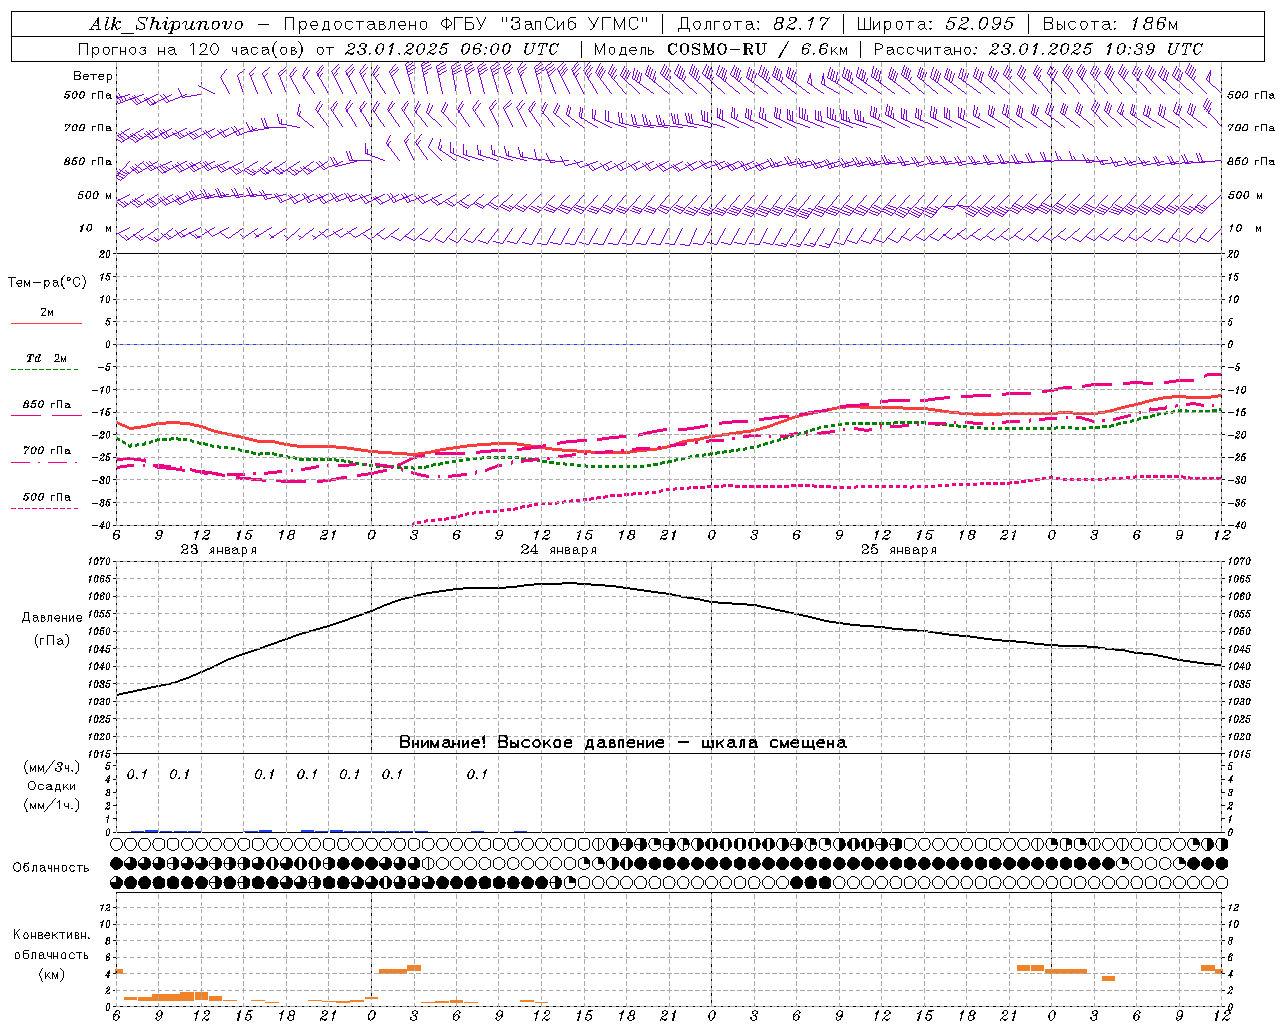Select the forecast start time 23.01.2025 06:00 UTC
Screen dimensions: 1280x1024
click(x=451, y=49)
